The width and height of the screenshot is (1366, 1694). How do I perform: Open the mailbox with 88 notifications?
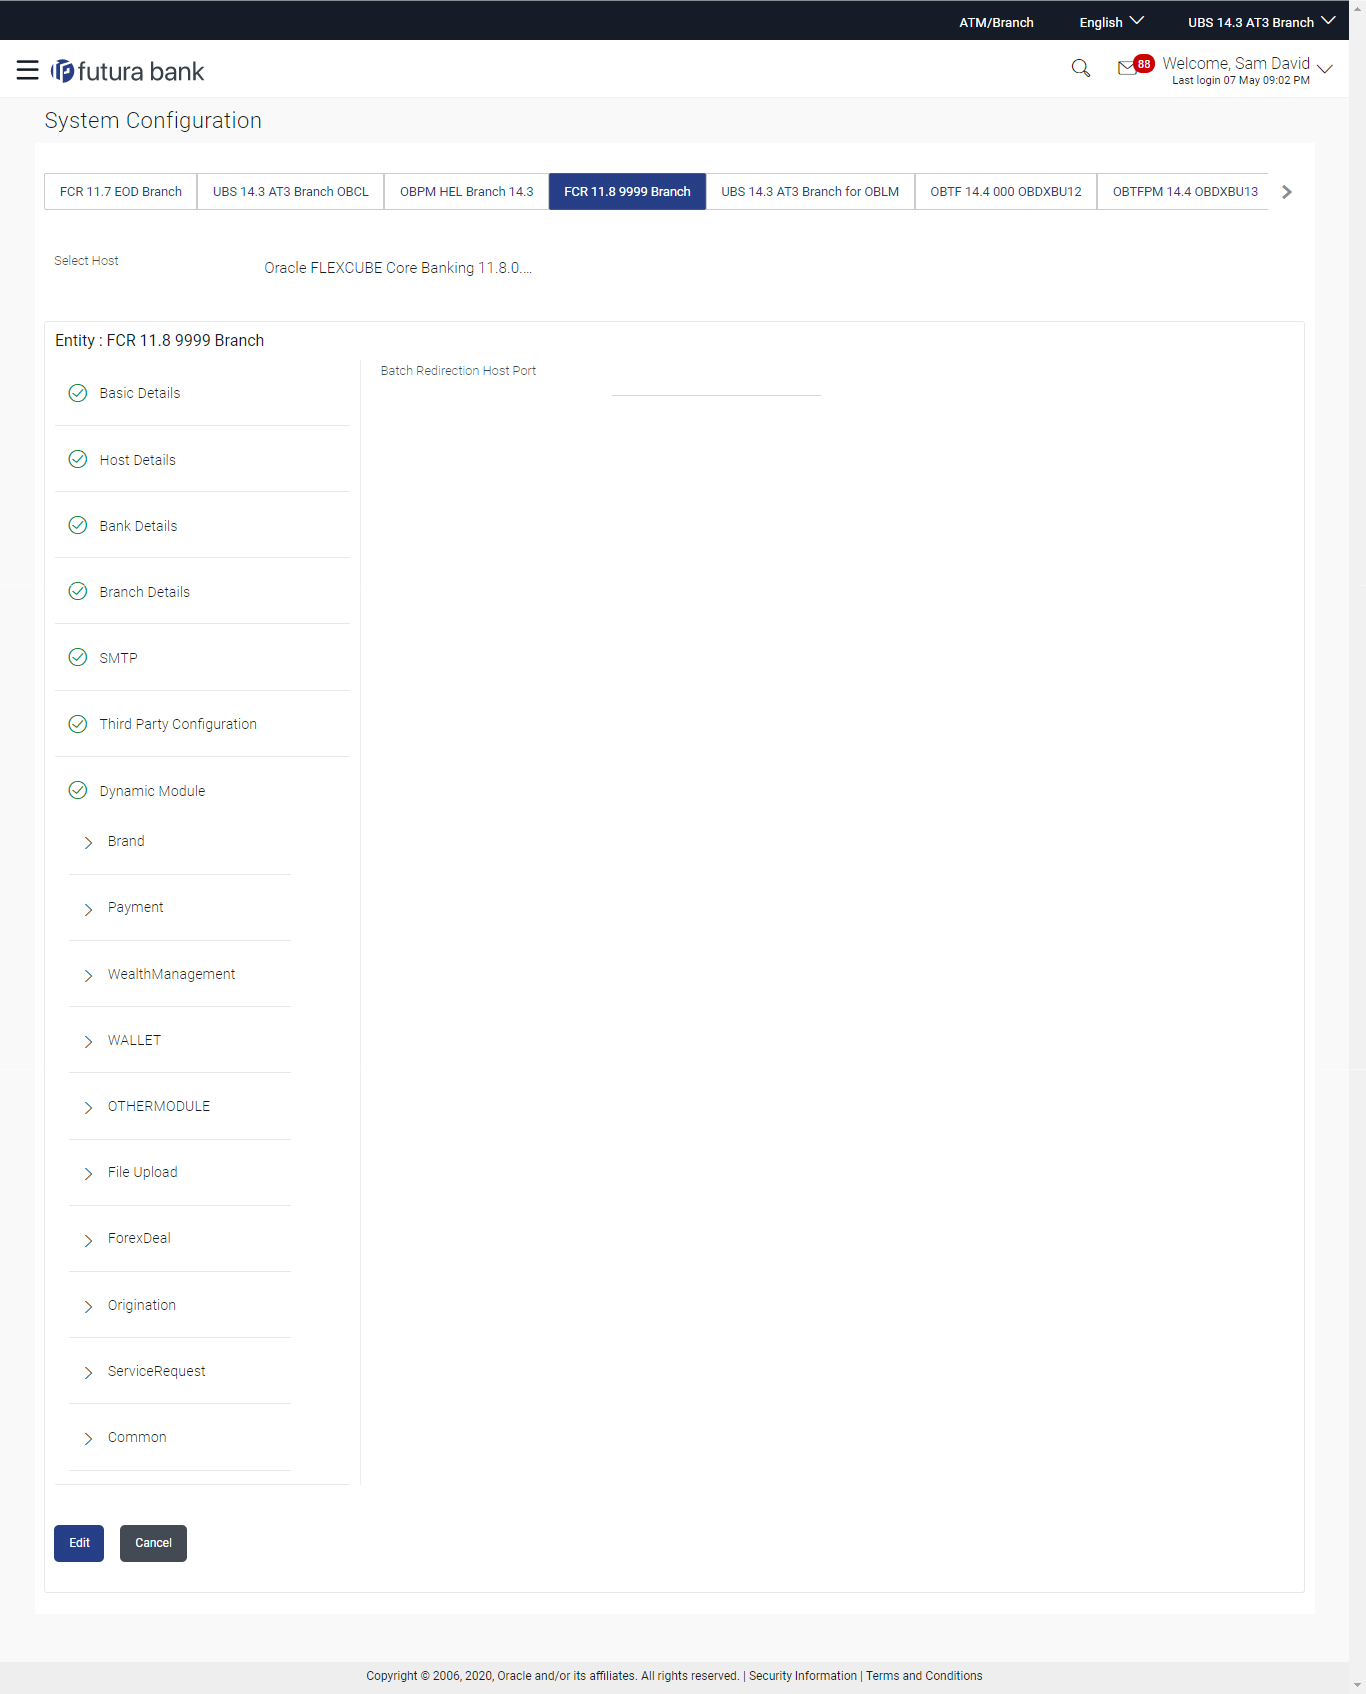(1135, 66)
